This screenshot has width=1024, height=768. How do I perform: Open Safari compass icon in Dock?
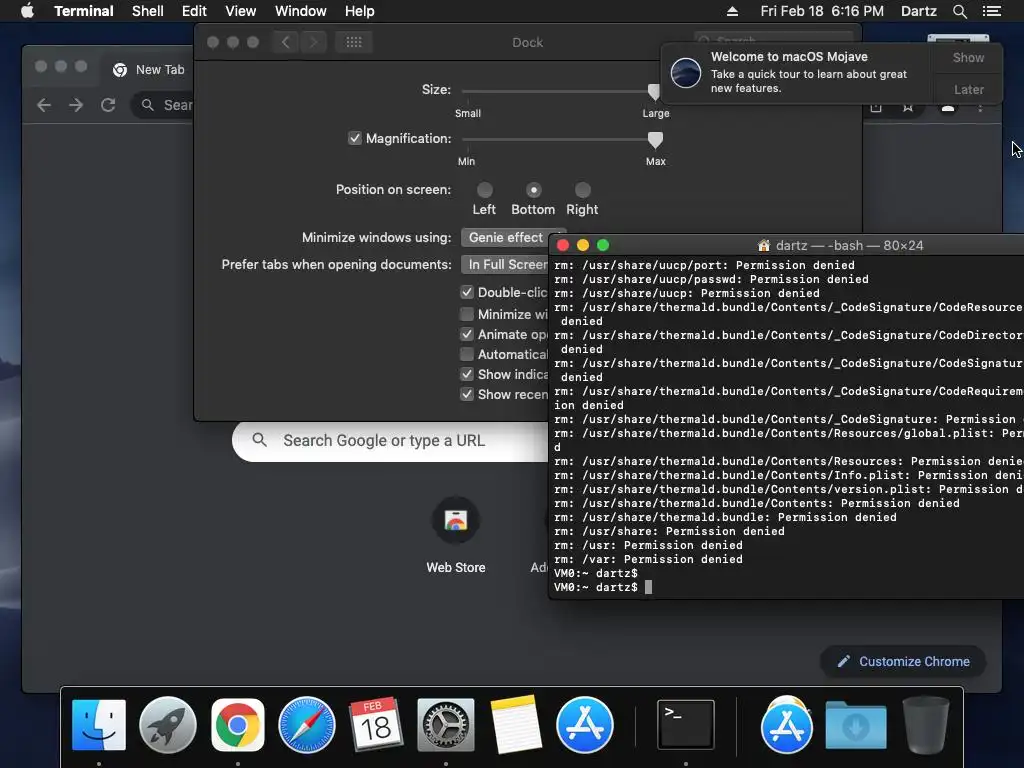tap(307, 725)
